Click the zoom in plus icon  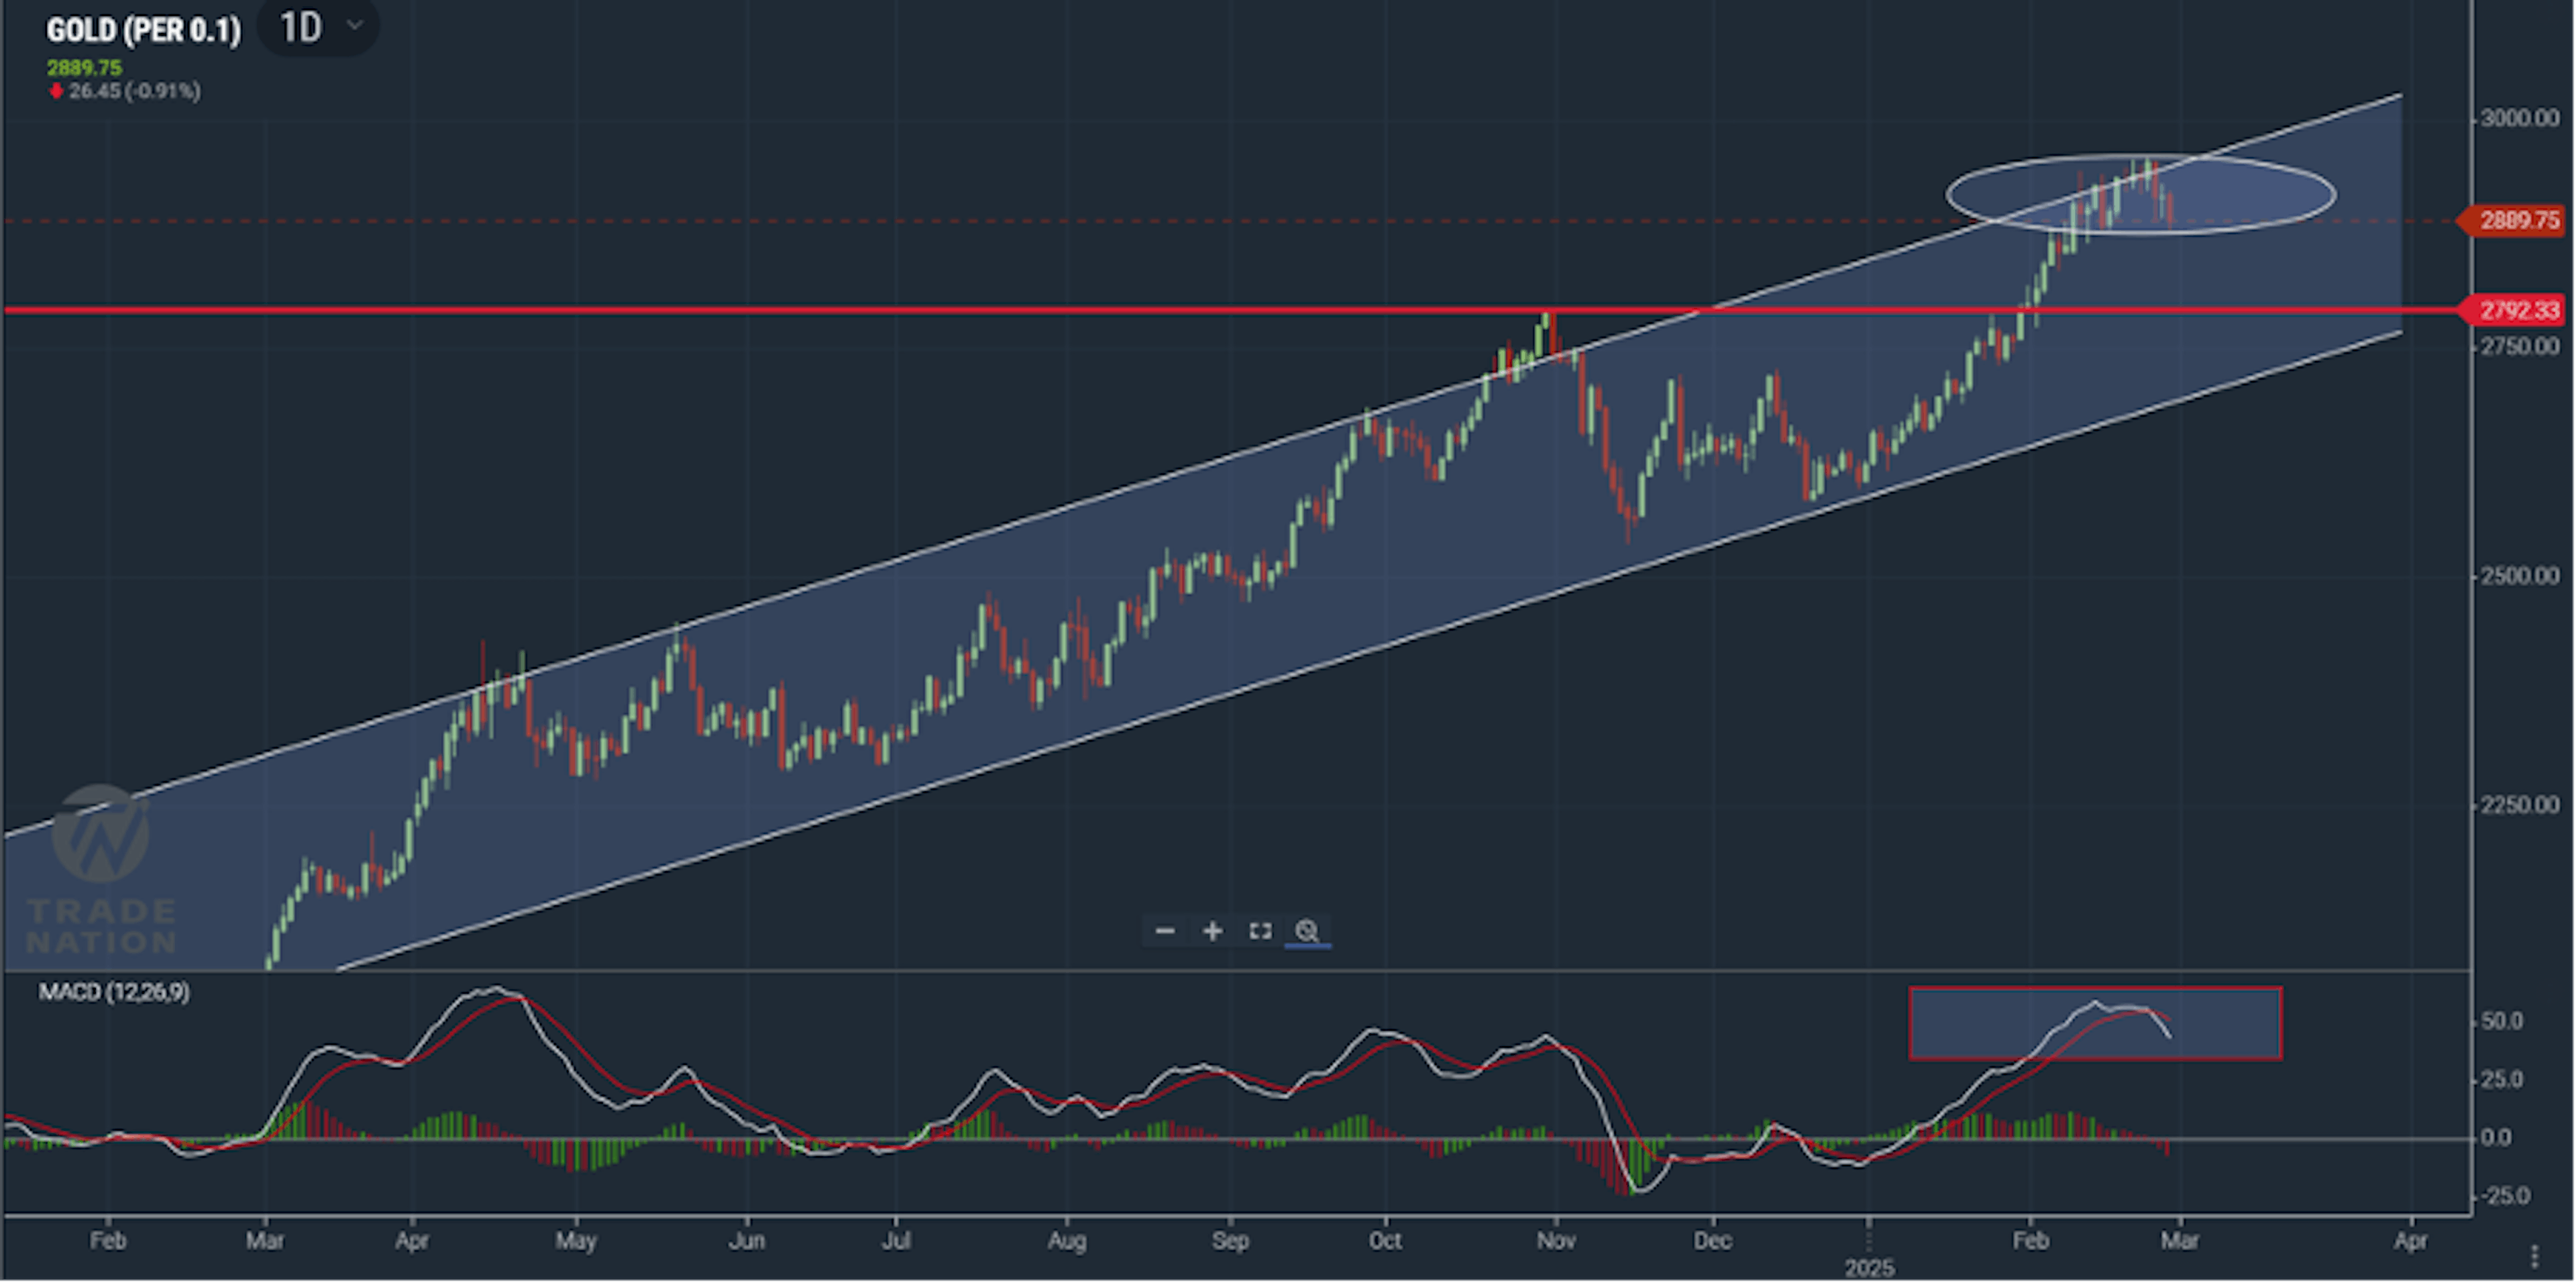1213,932
